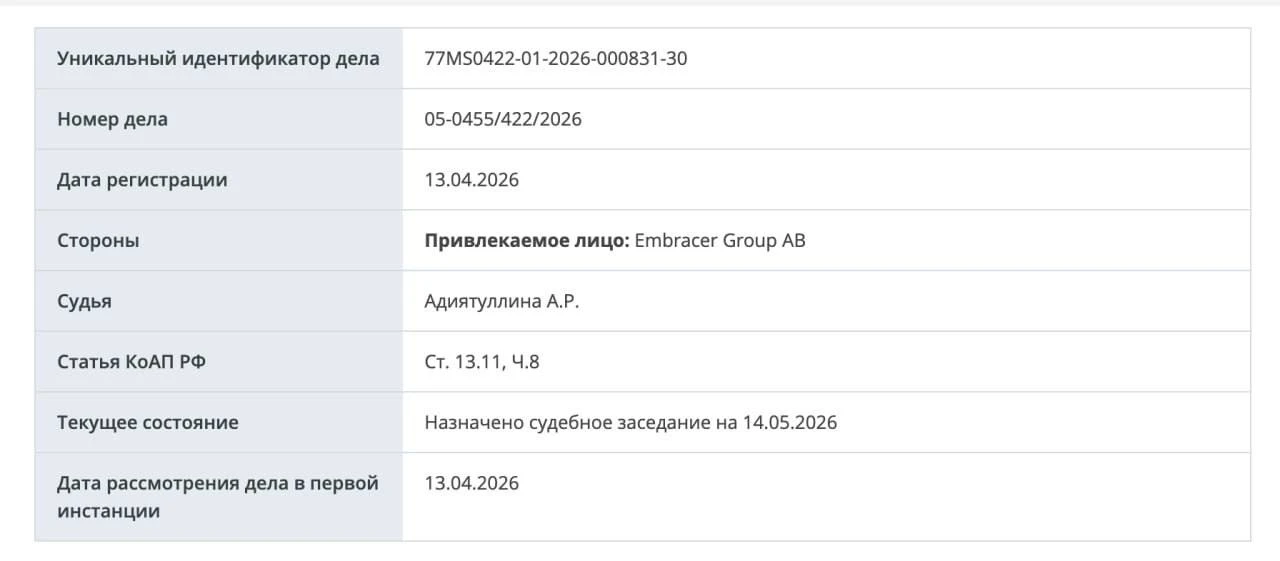Click the hearing date 14.05.2026 in status
The image size is (1280, 561).
[790, 422]
